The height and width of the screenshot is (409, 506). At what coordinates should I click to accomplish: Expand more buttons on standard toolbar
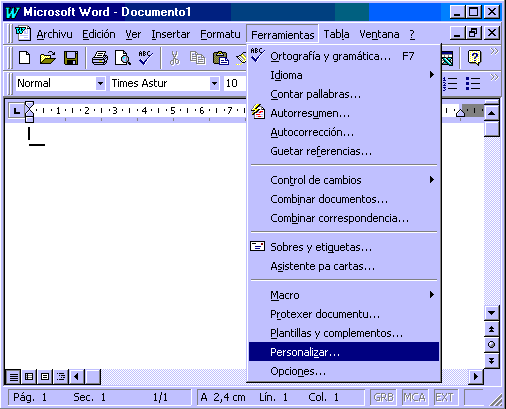[494, 51]
